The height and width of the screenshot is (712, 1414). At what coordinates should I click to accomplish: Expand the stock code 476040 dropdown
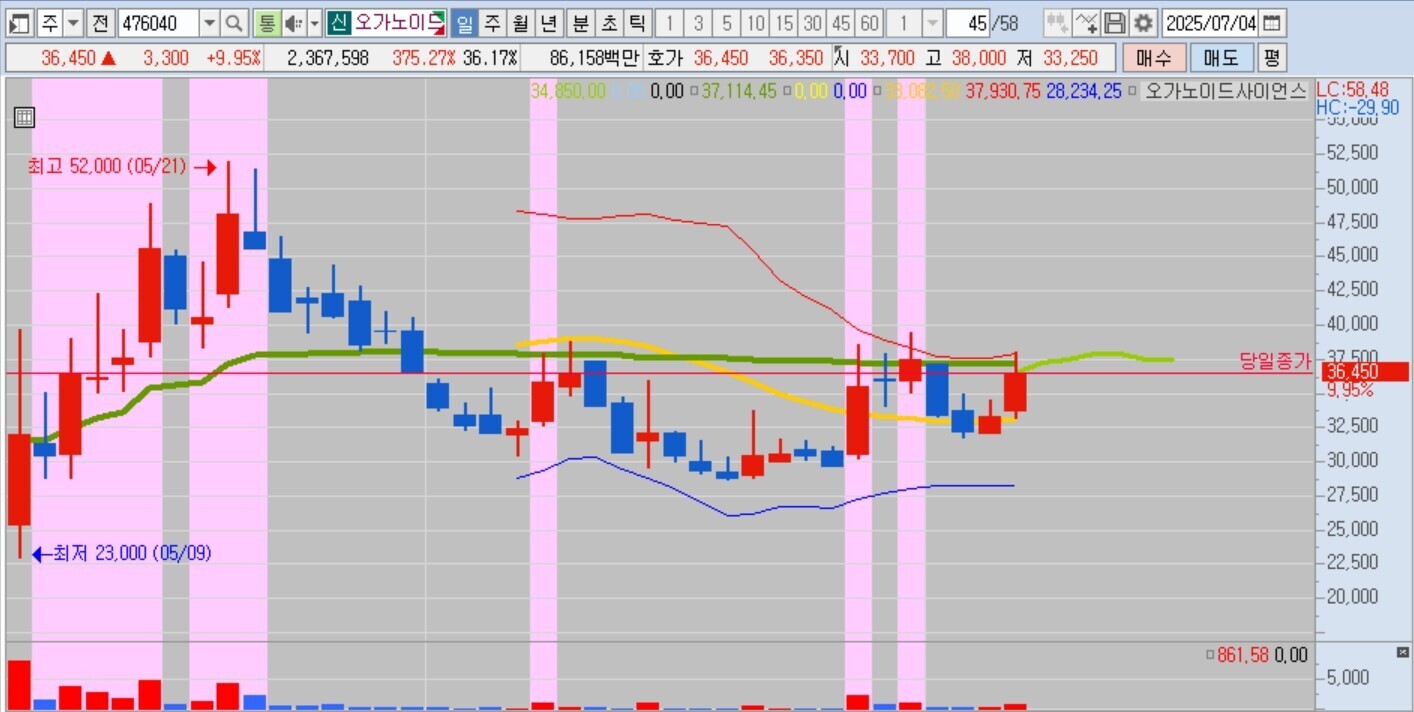[x=209, y=23]
